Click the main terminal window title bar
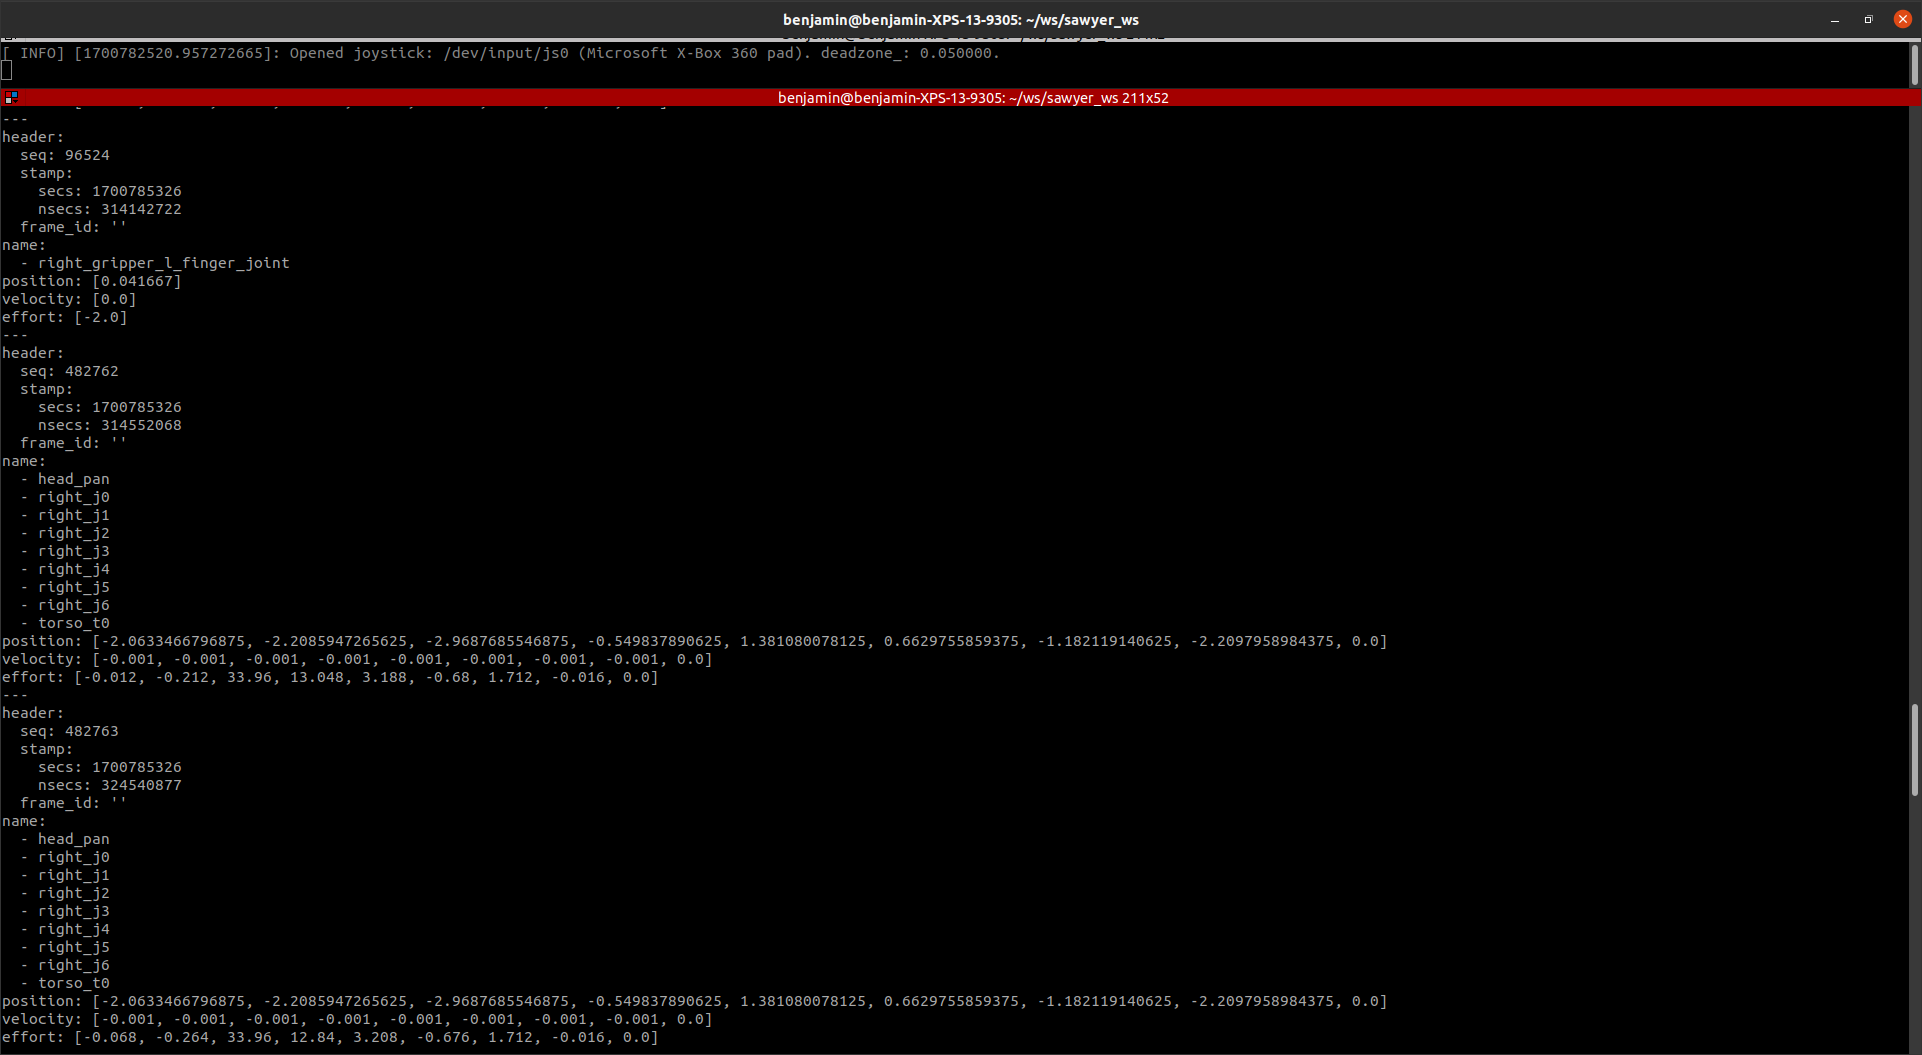The width and height of the screenshot is (1922, 1055). pyautogui.click(x=958, y=19)
